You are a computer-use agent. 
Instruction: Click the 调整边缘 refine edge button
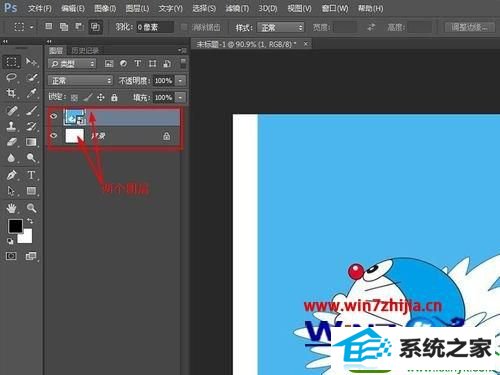tap(470, 27)
